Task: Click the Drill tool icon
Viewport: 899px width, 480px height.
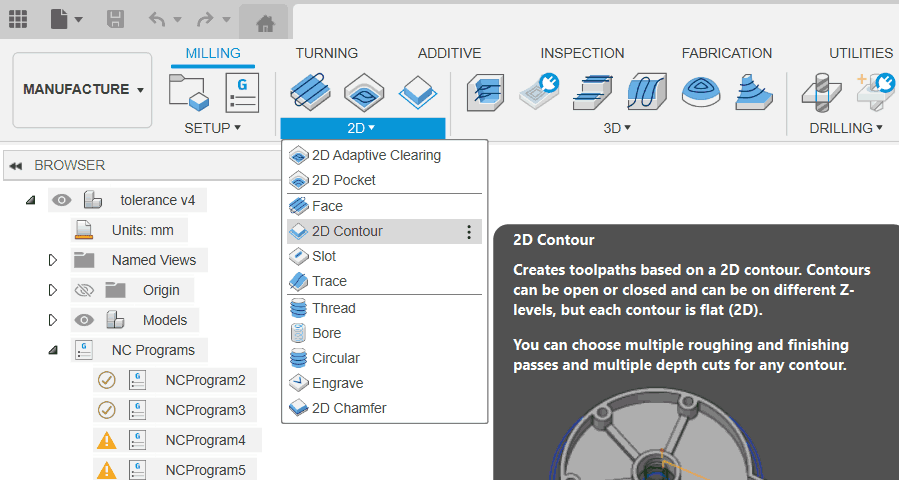Action: point(821,92)
